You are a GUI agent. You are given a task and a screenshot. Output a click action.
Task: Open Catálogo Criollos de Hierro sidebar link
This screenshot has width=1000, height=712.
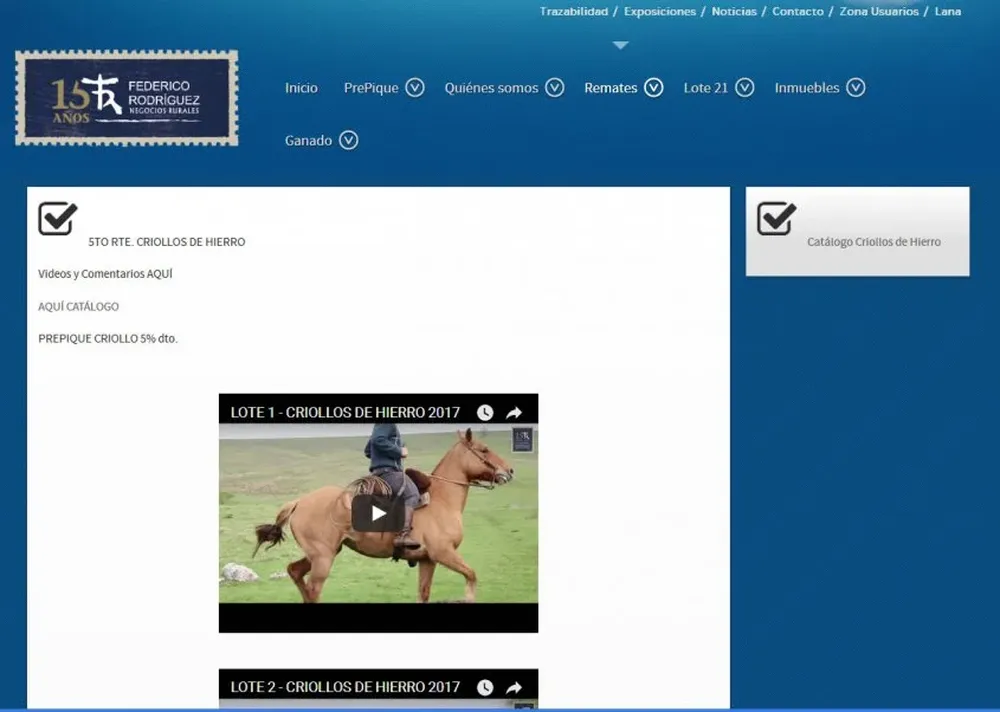(x=873, y=242)
